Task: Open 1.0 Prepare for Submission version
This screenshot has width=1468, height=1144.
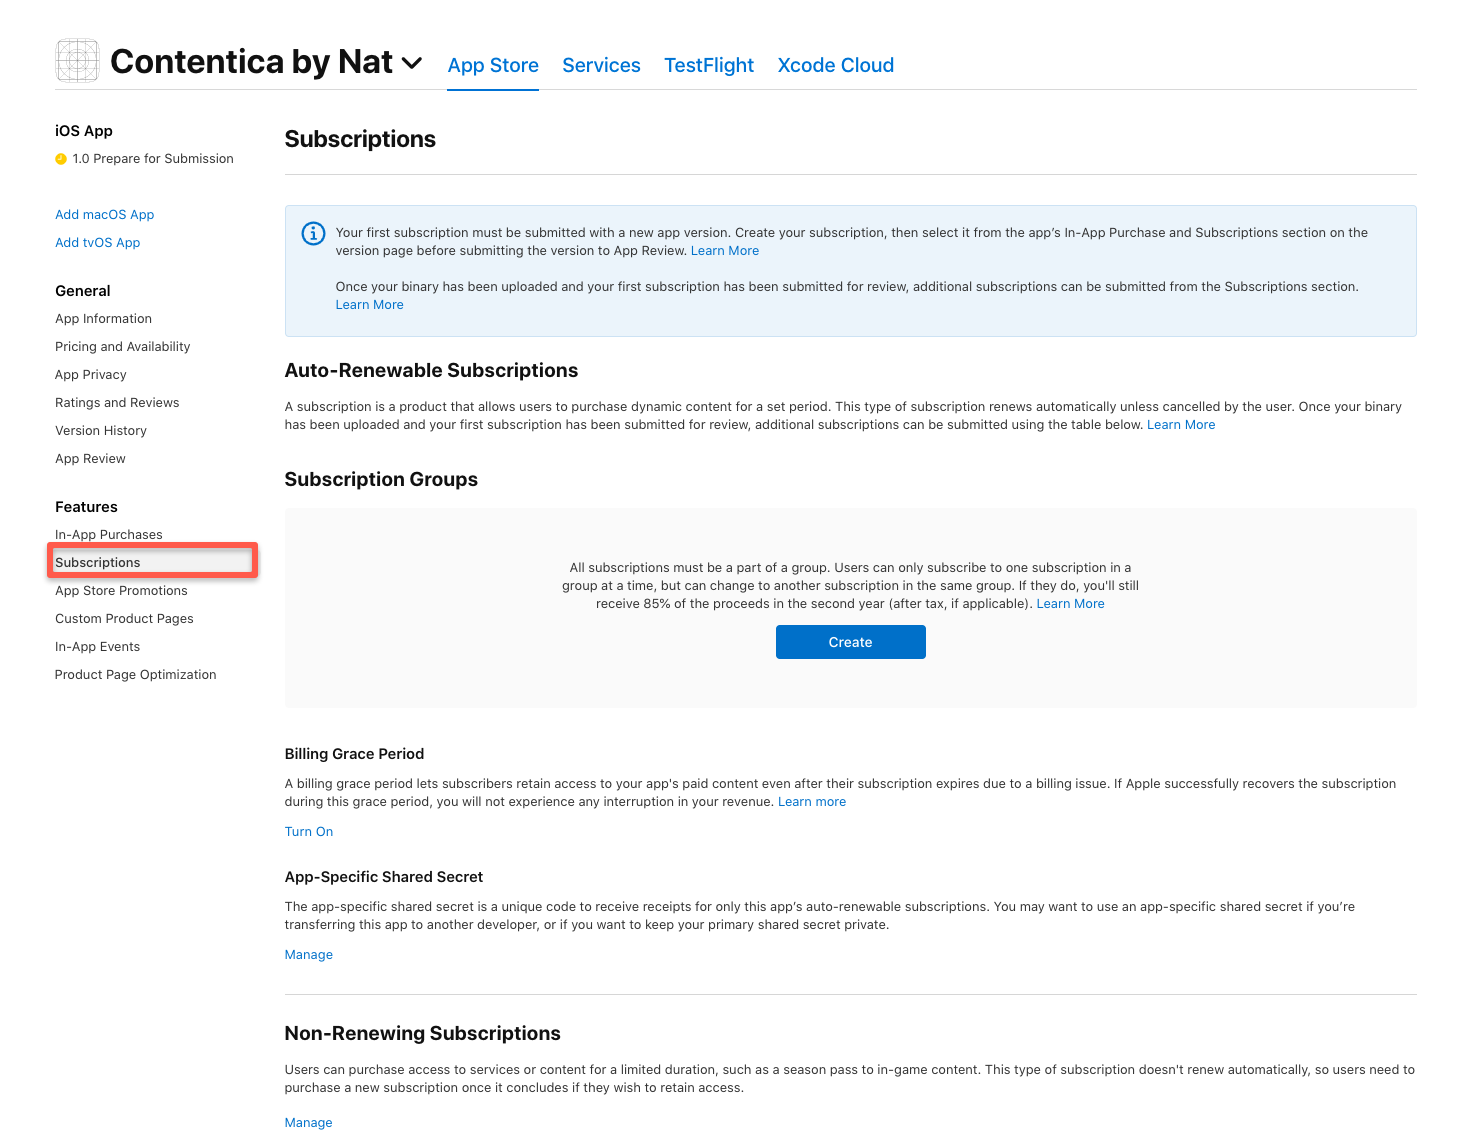Action: point(153,159)
